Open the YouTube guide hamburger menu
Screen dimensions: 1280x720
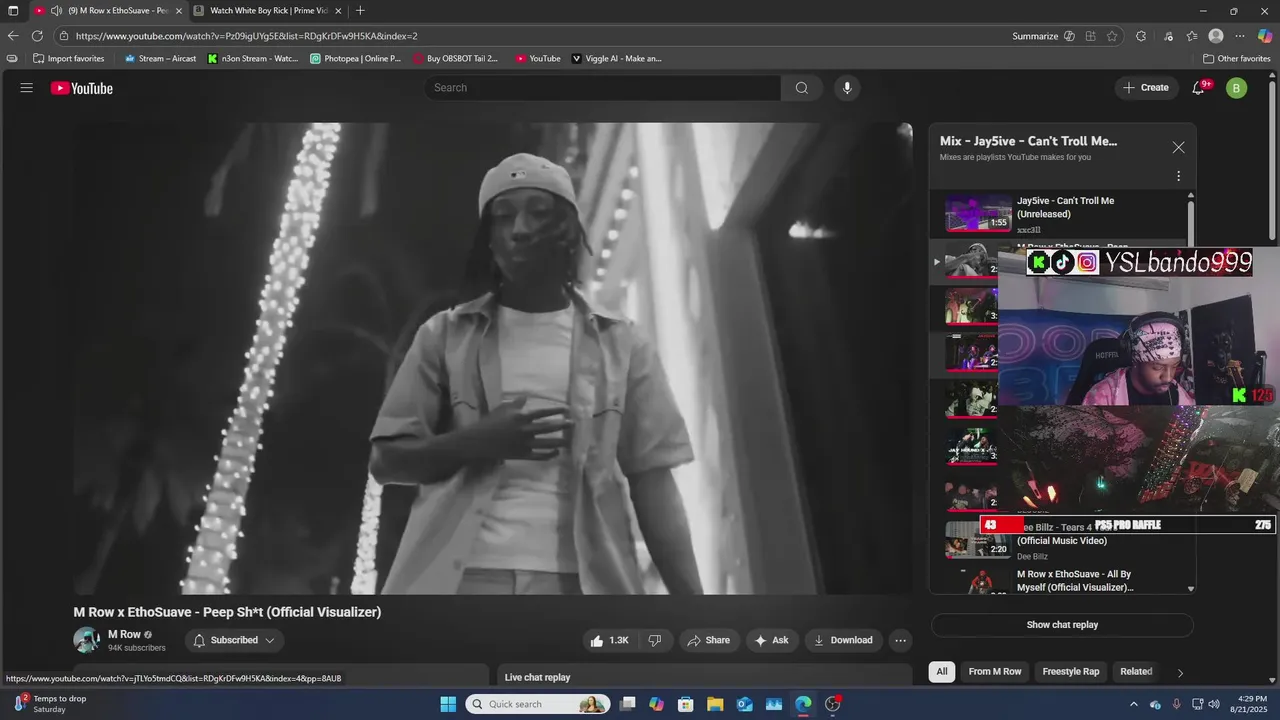[27, 88]
